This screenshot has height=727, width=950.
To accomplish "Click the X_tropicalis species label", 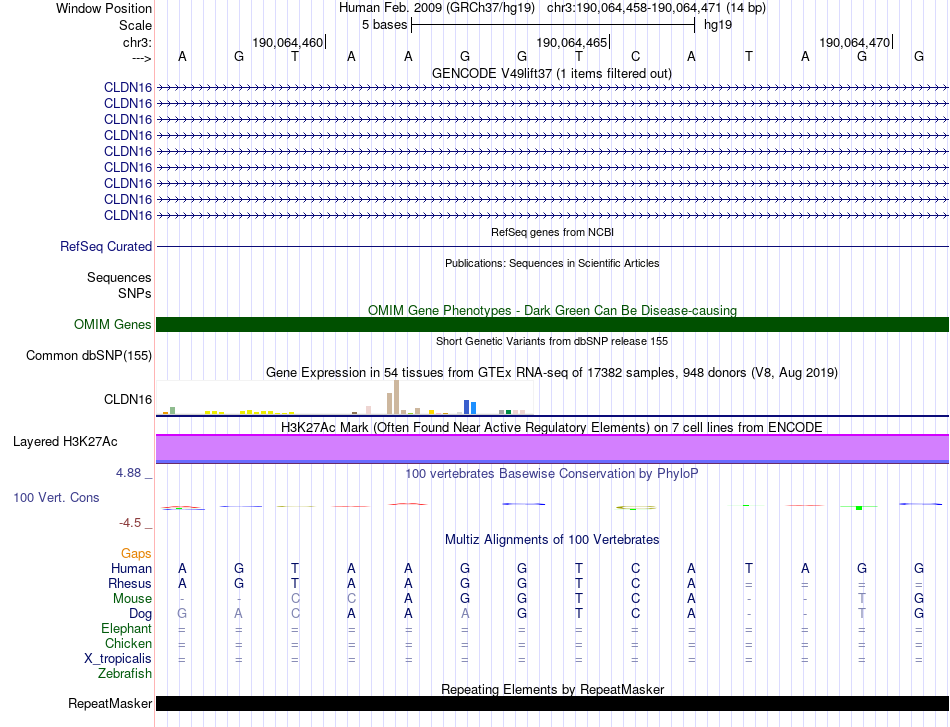I will pyautogui.click(x=118, y=658).
